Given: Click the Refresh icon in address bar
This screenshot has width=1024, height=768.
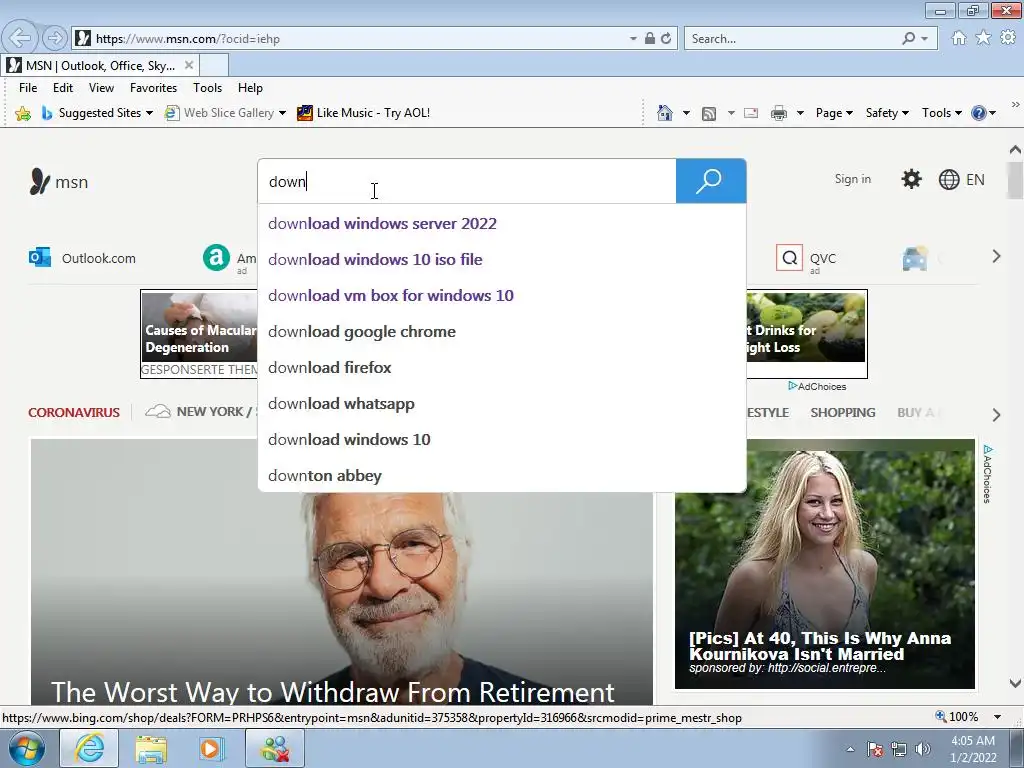Looking at the screenshot, I should 665,39.
